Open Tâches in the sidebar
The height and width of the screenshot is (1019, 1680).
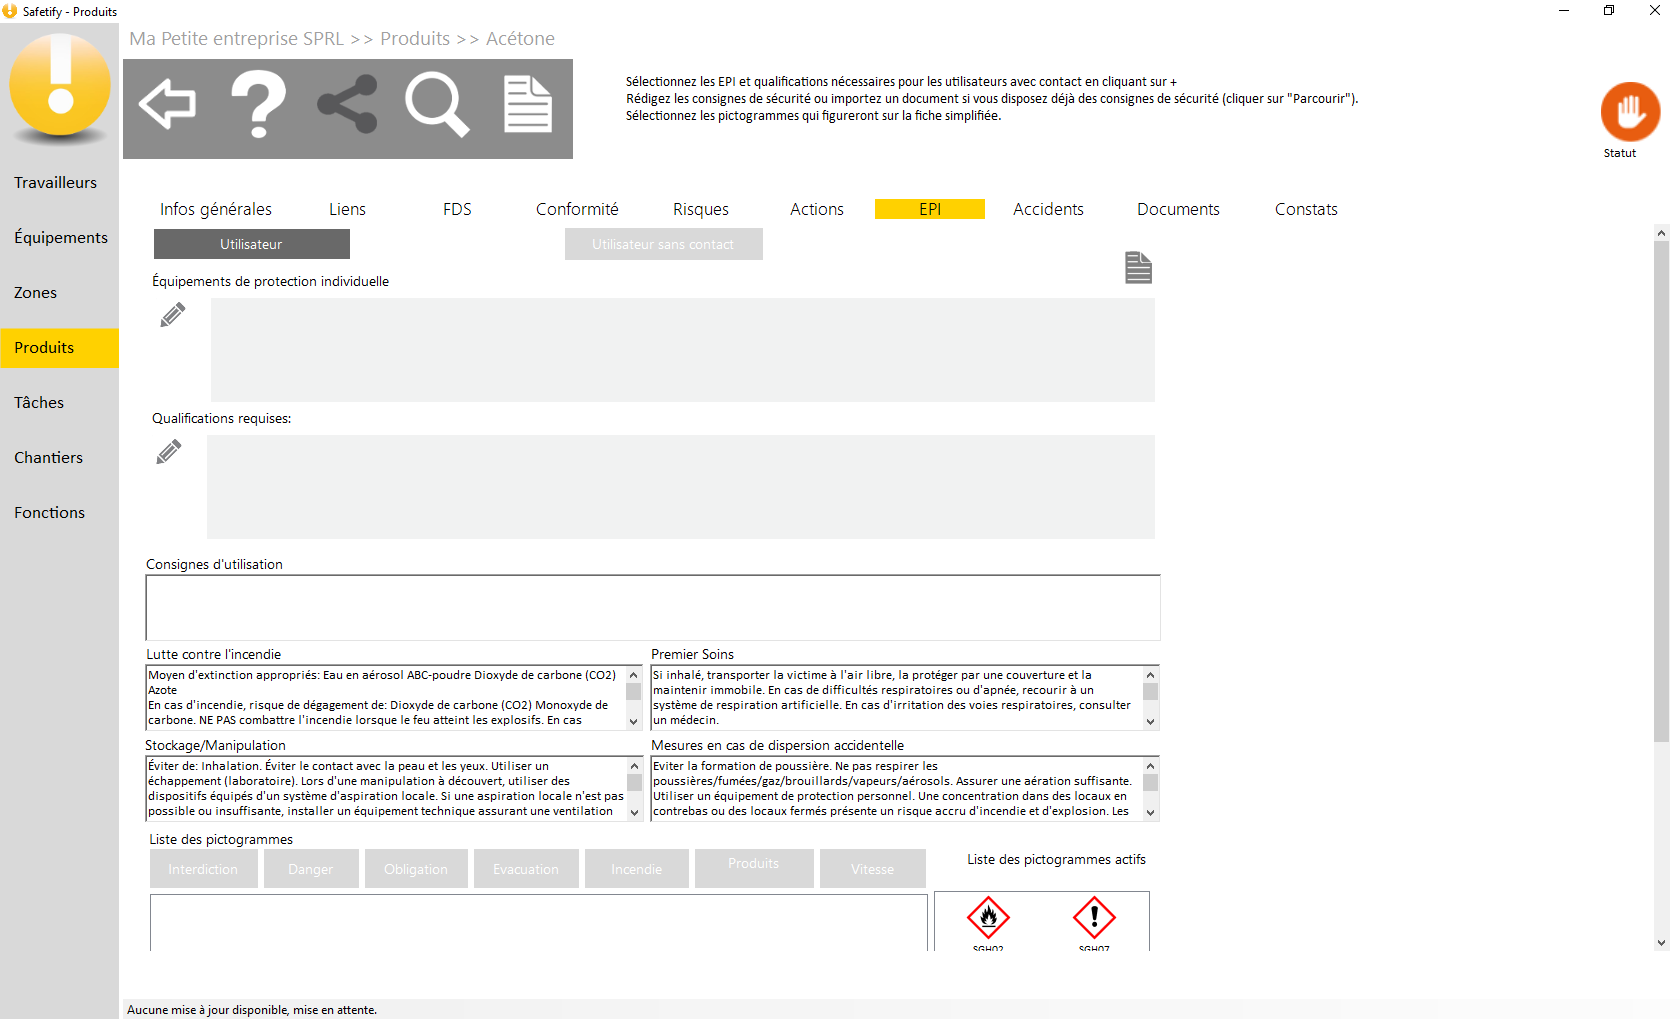59,403
